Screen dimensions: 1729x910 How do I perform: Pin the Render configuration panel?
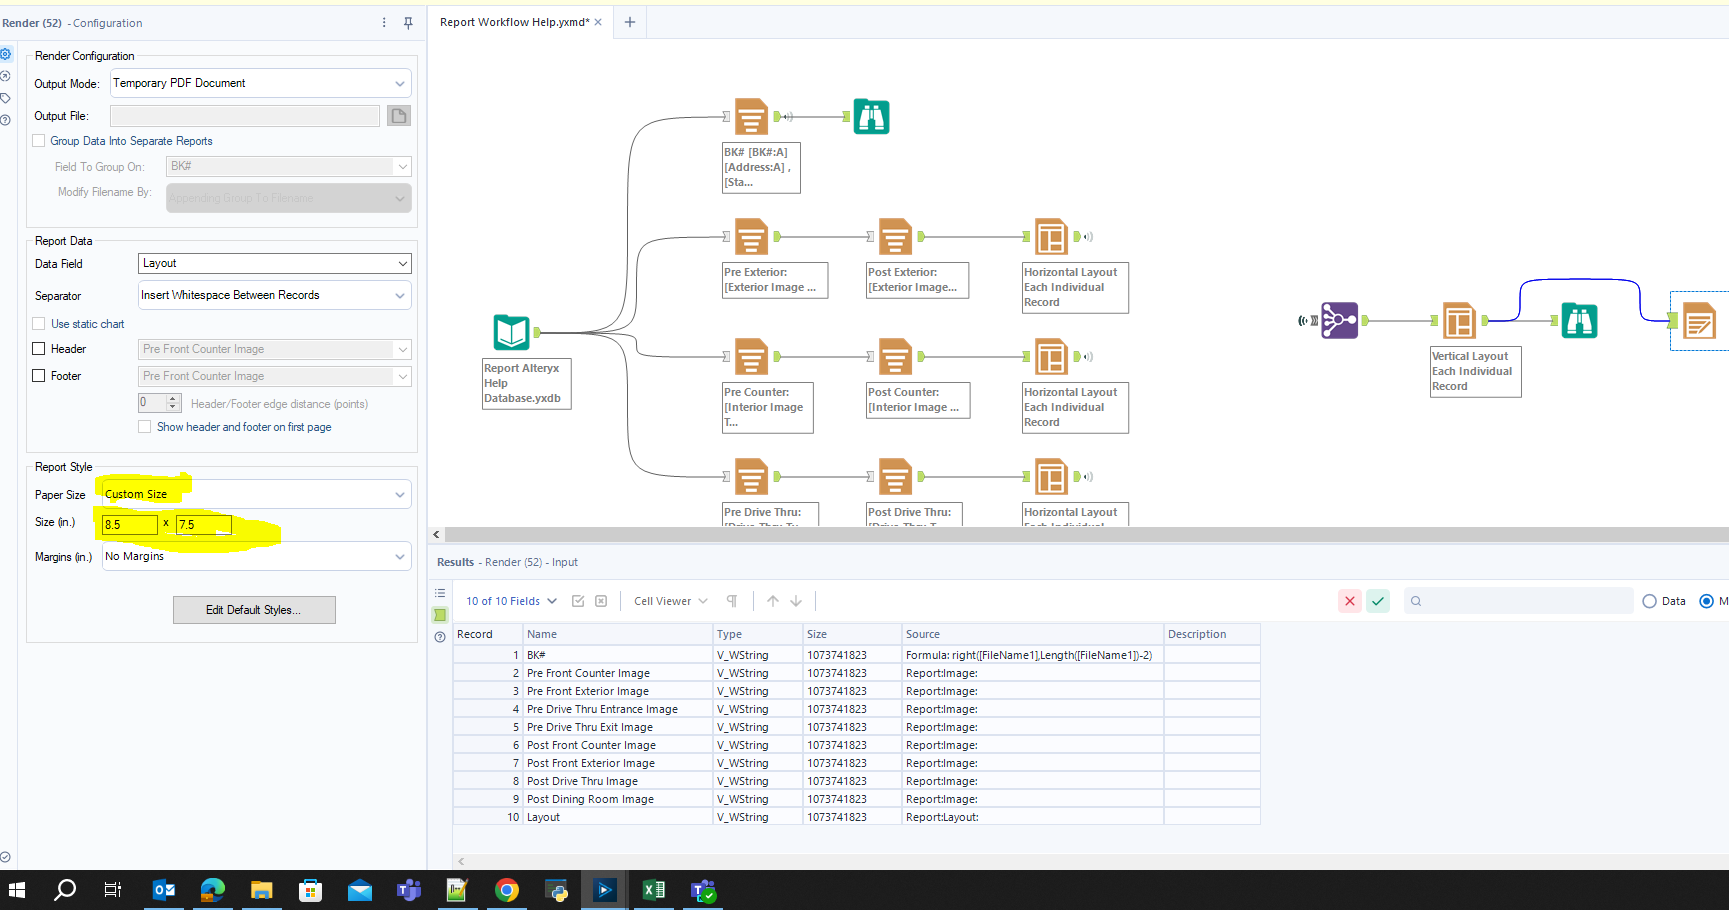[x=408, y=22]
